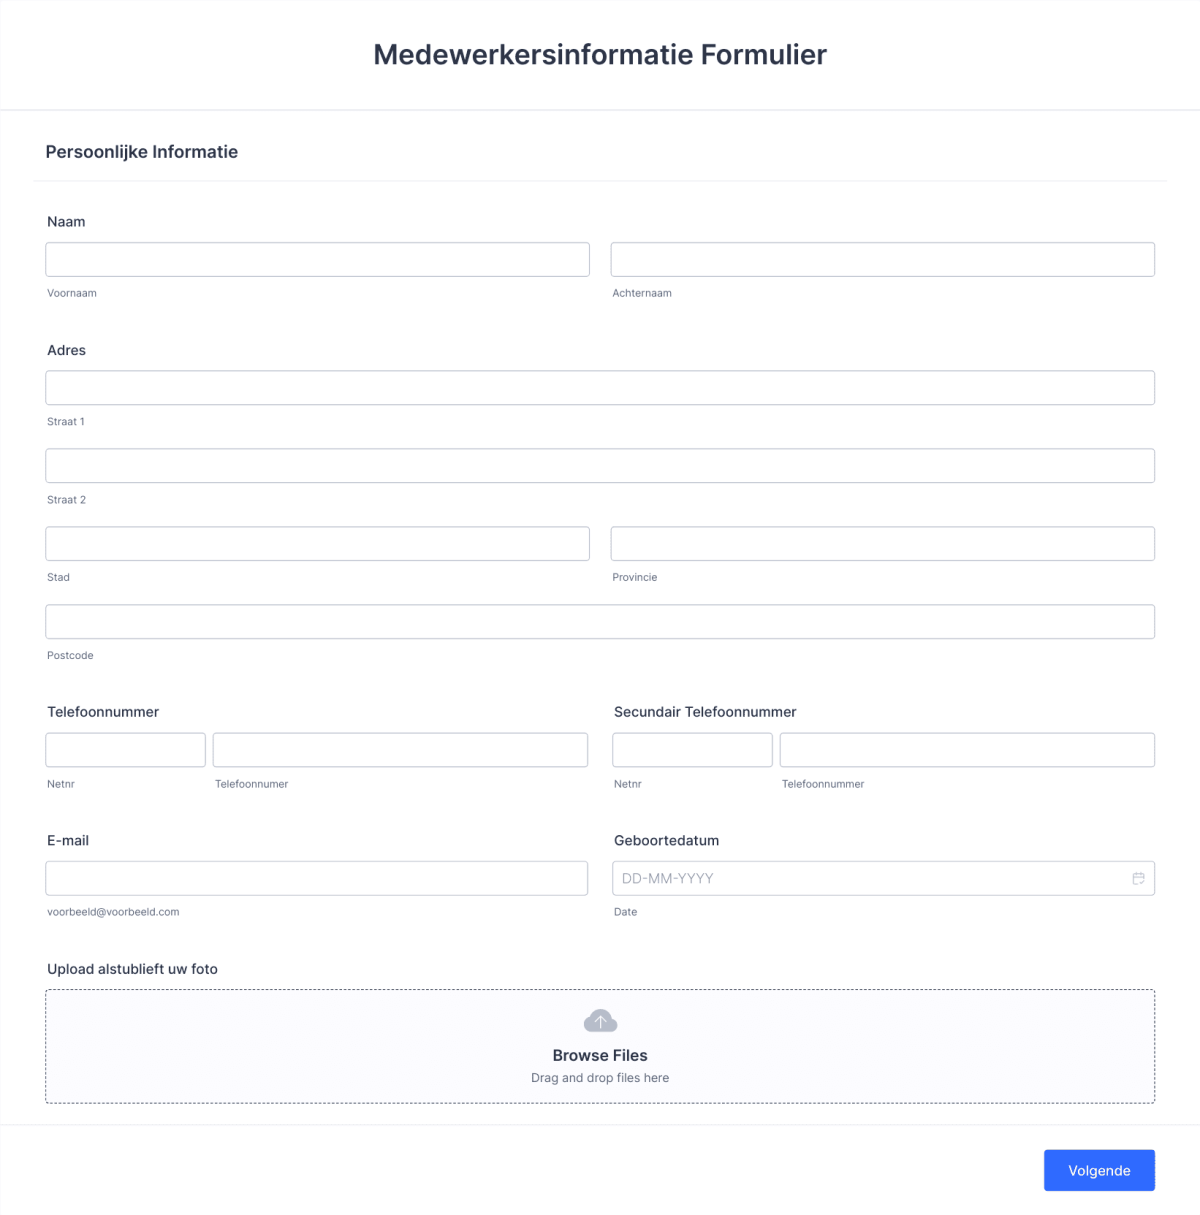Image resolution: width=1200 pixels, height=1215 pixels.
Task: Click the Netnr field under Secundair Telefoonnummer
Action: (x=692, y=749)
